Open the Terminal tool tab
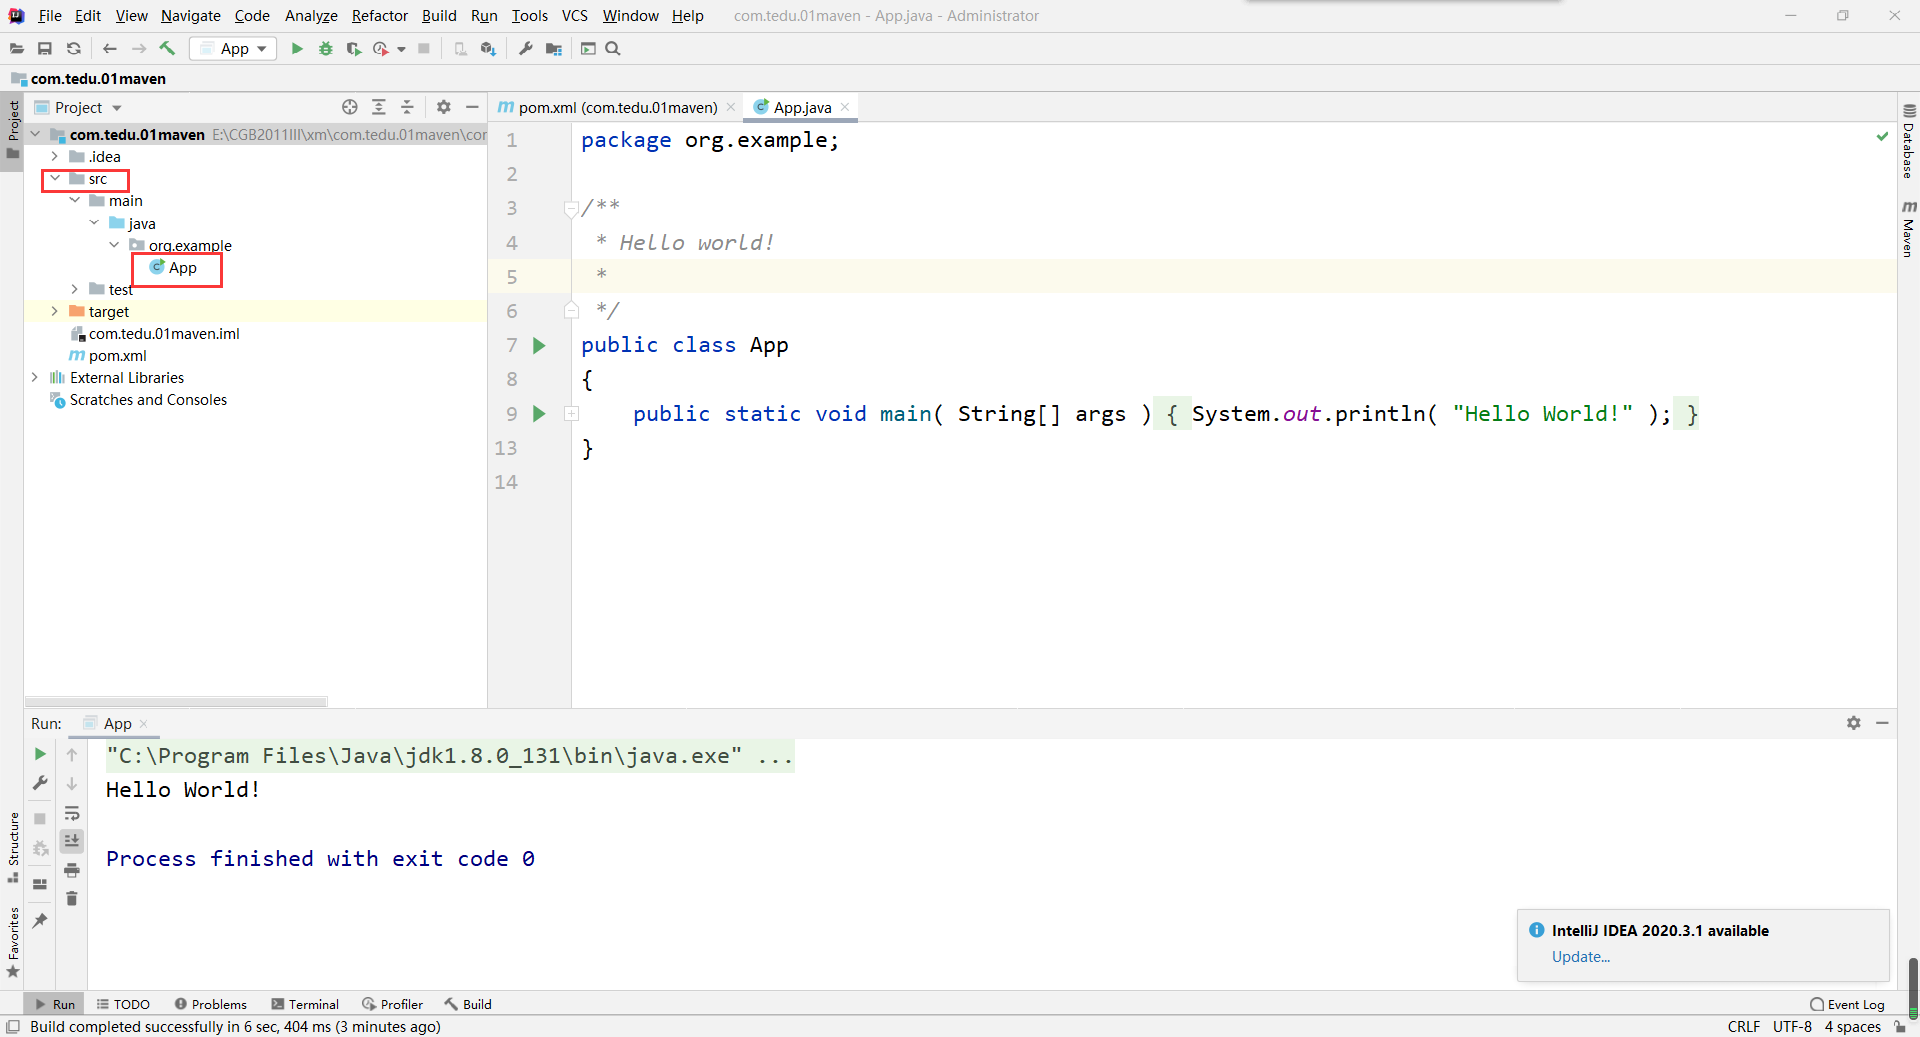 coord(305,1004)
